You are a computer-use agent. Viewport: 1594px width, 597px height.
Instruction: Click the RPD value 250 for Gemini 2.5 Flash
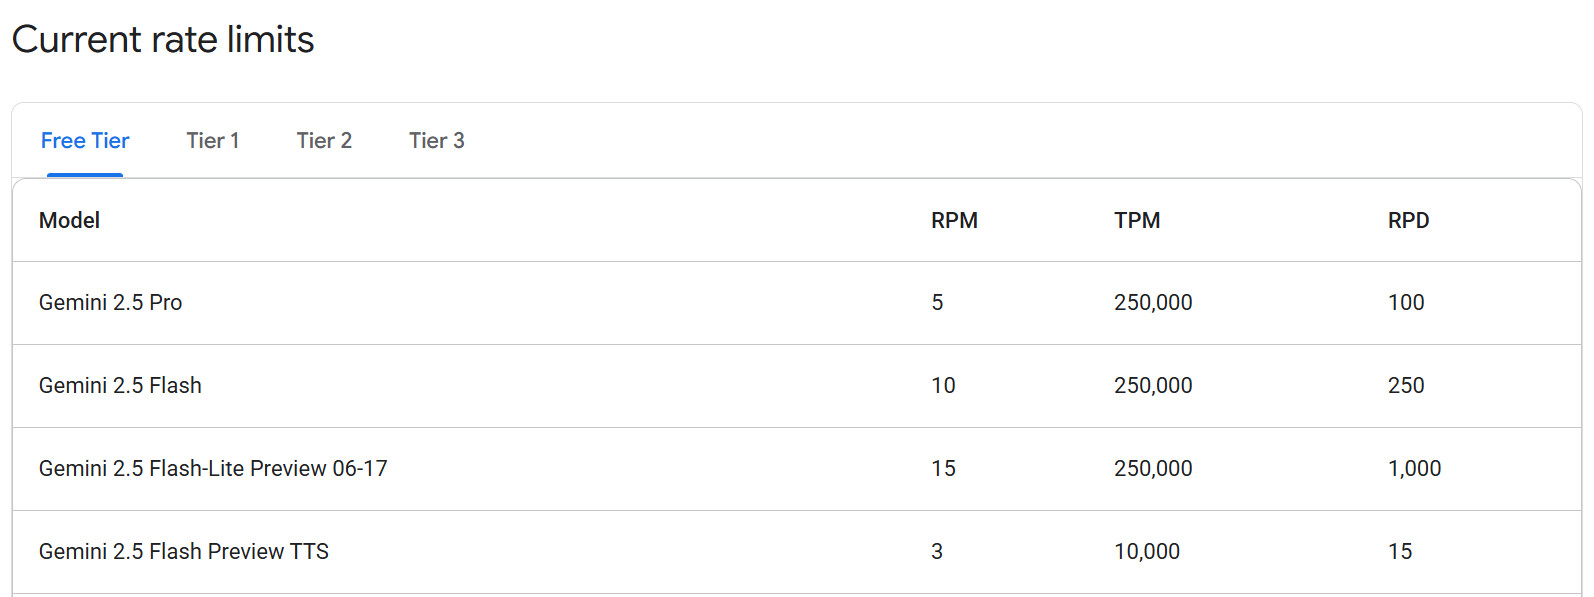[1406, 386]
